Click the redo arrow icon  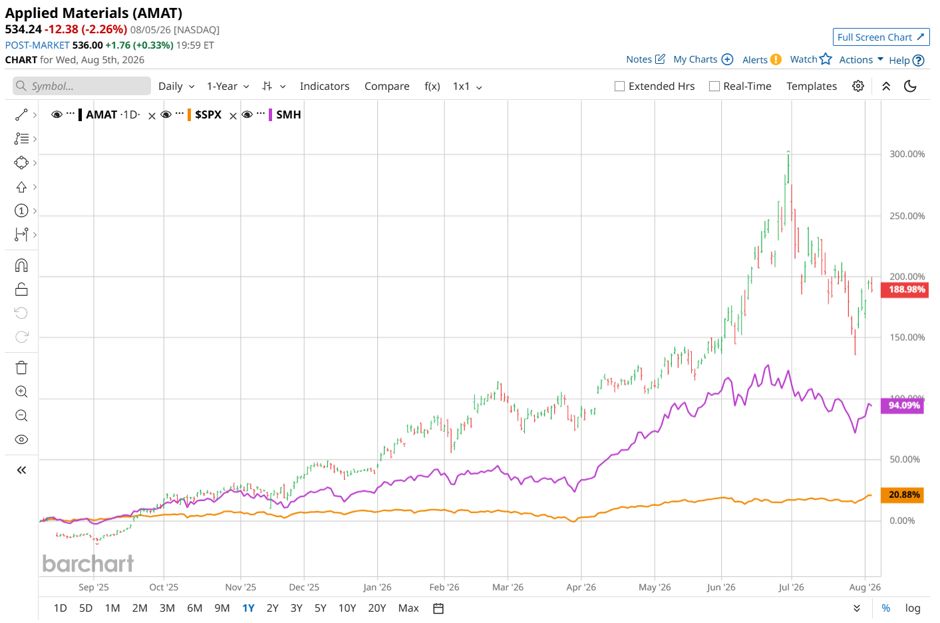click(22, 337)
